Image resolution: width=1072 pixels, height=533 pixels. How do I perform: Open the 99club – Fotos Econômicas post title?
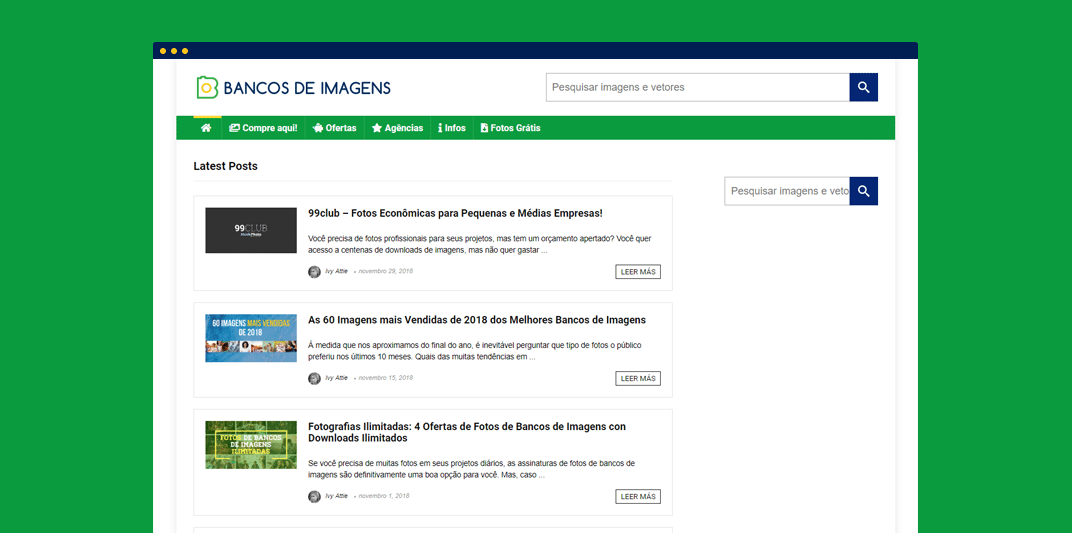click(455, 213)
